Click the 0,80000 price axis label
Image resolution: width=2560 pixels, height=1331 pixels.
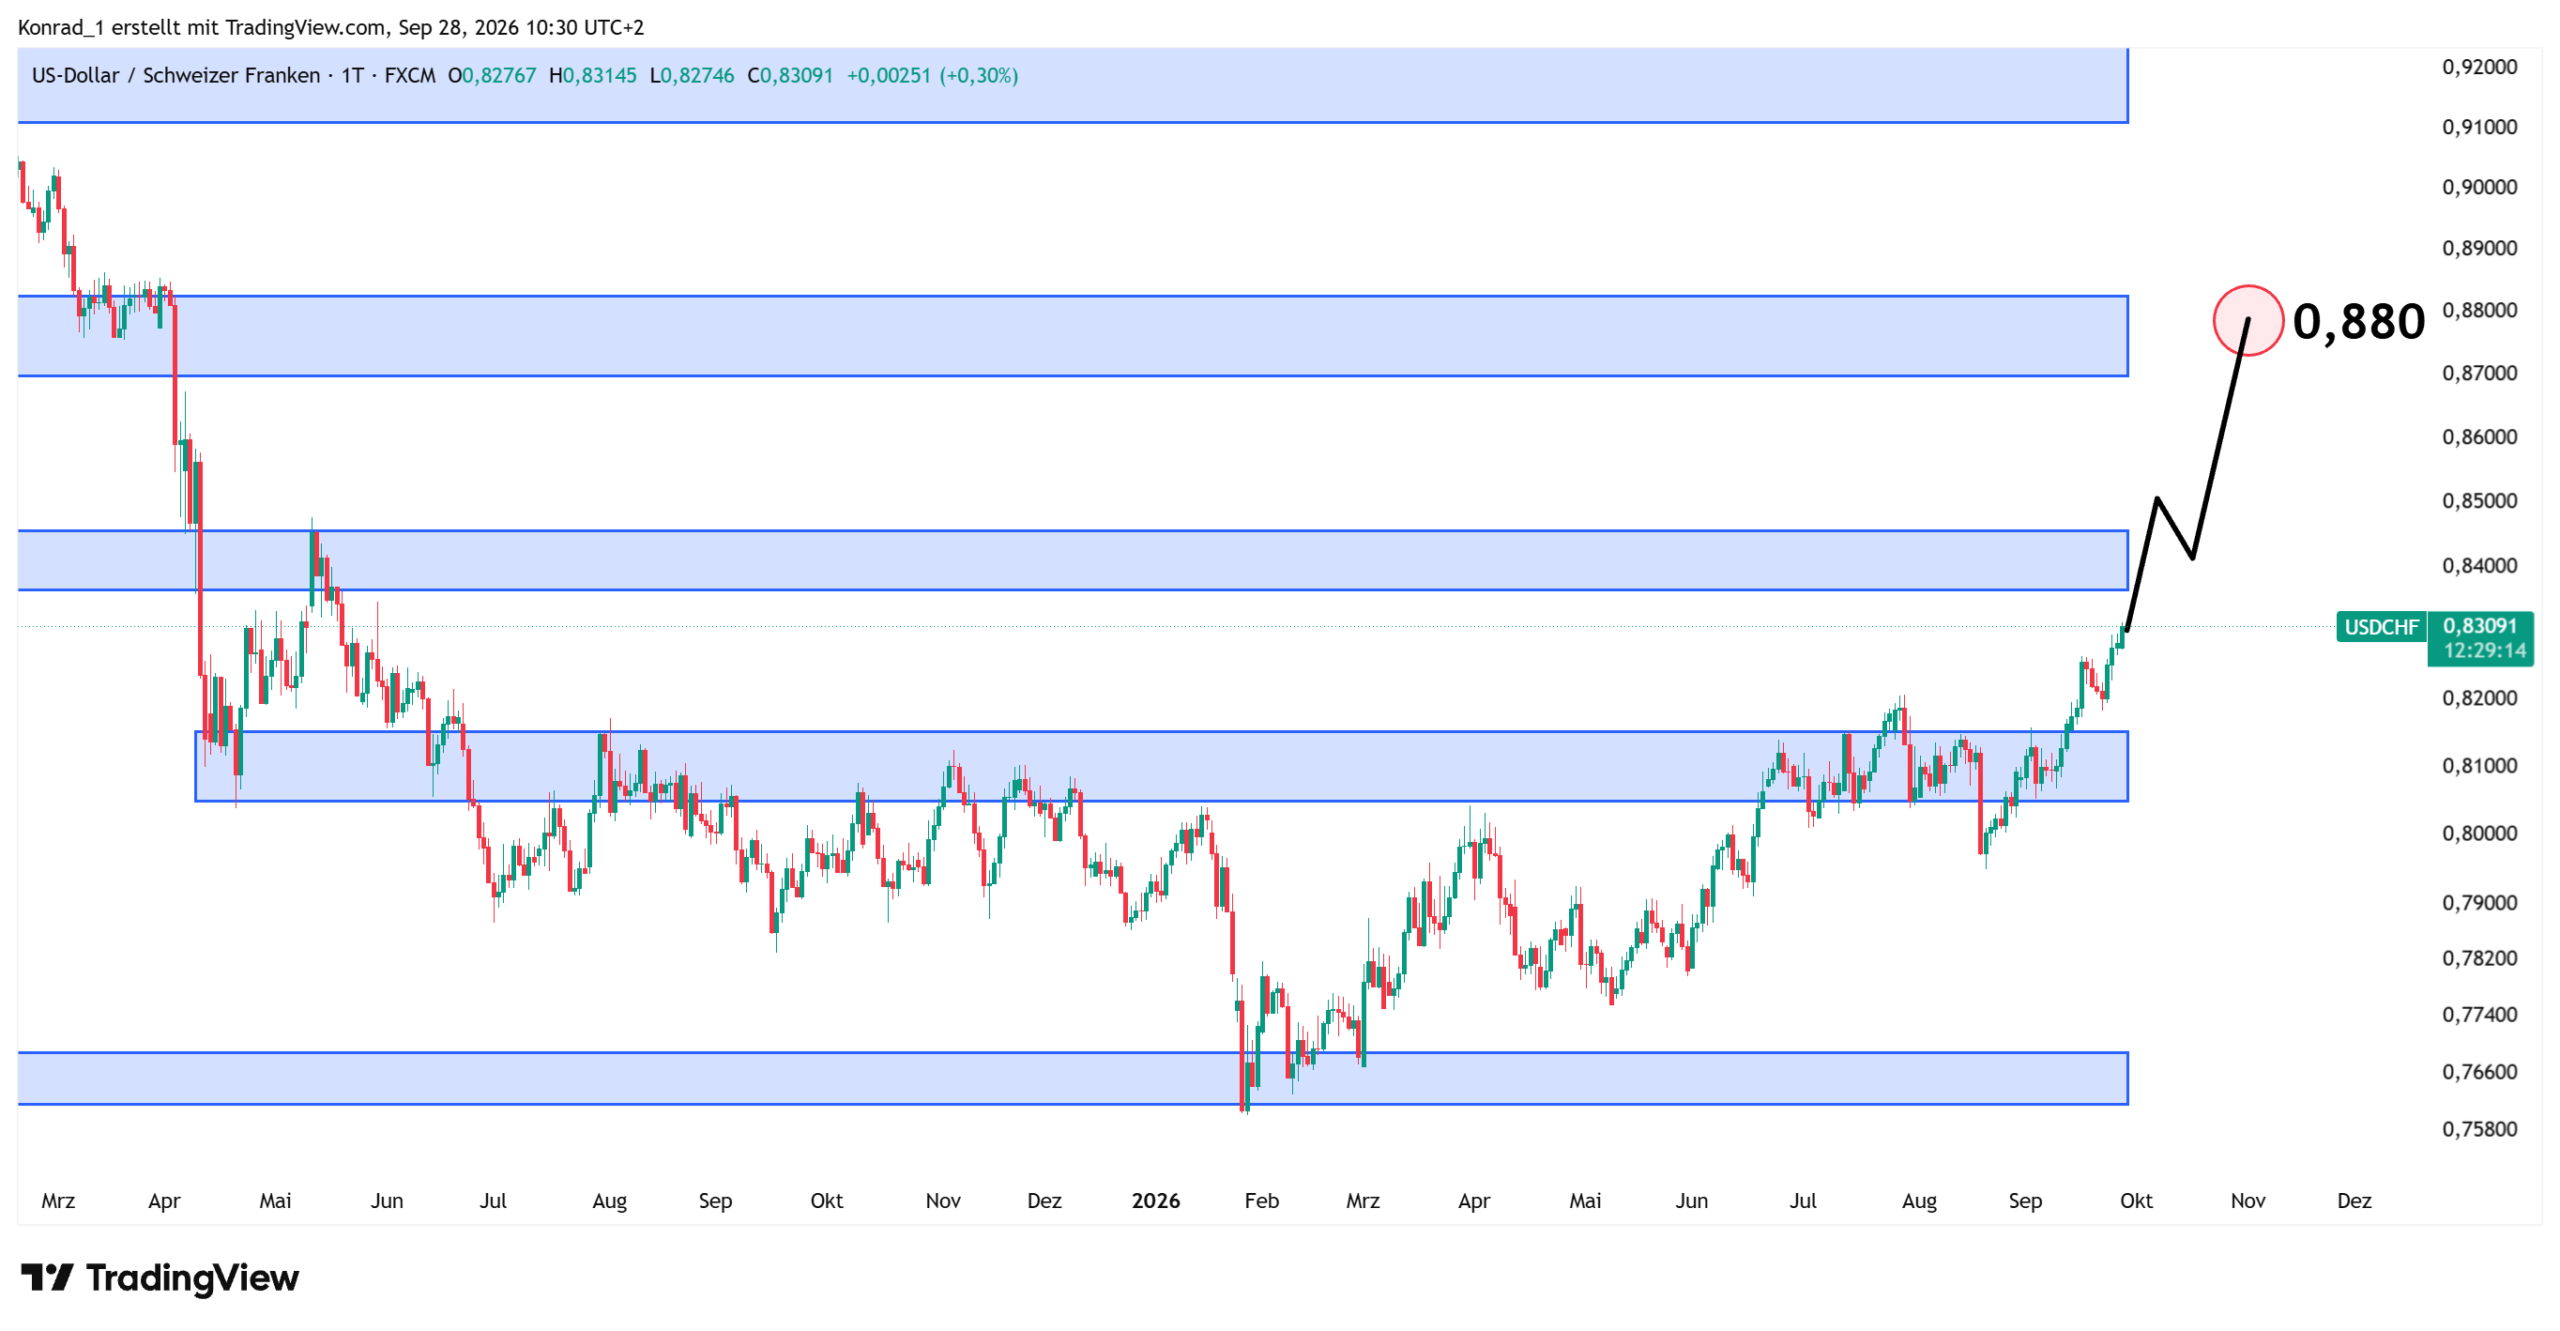pos(2479,833)
